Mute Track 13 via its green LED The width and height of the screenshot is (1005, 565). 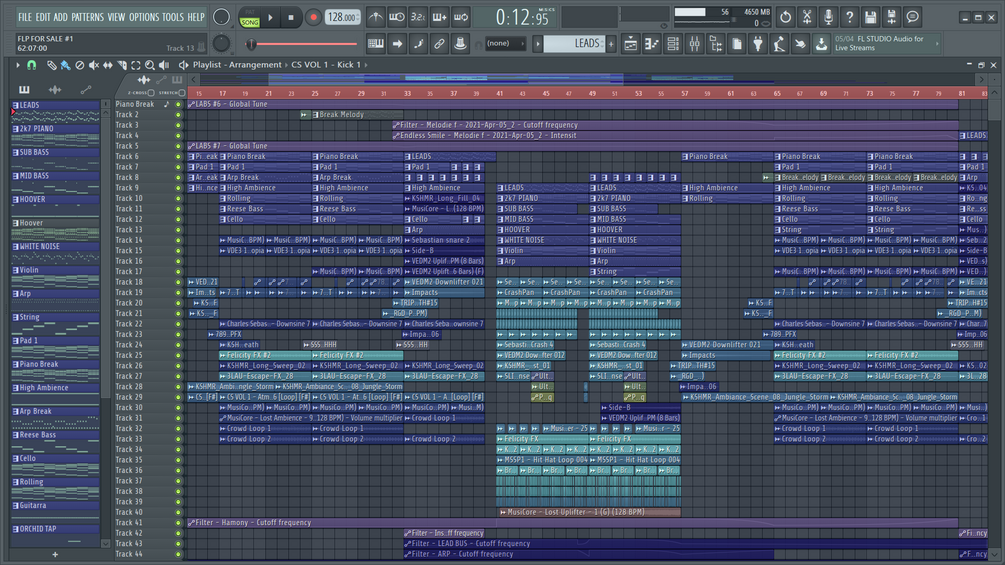click(178, 230)
